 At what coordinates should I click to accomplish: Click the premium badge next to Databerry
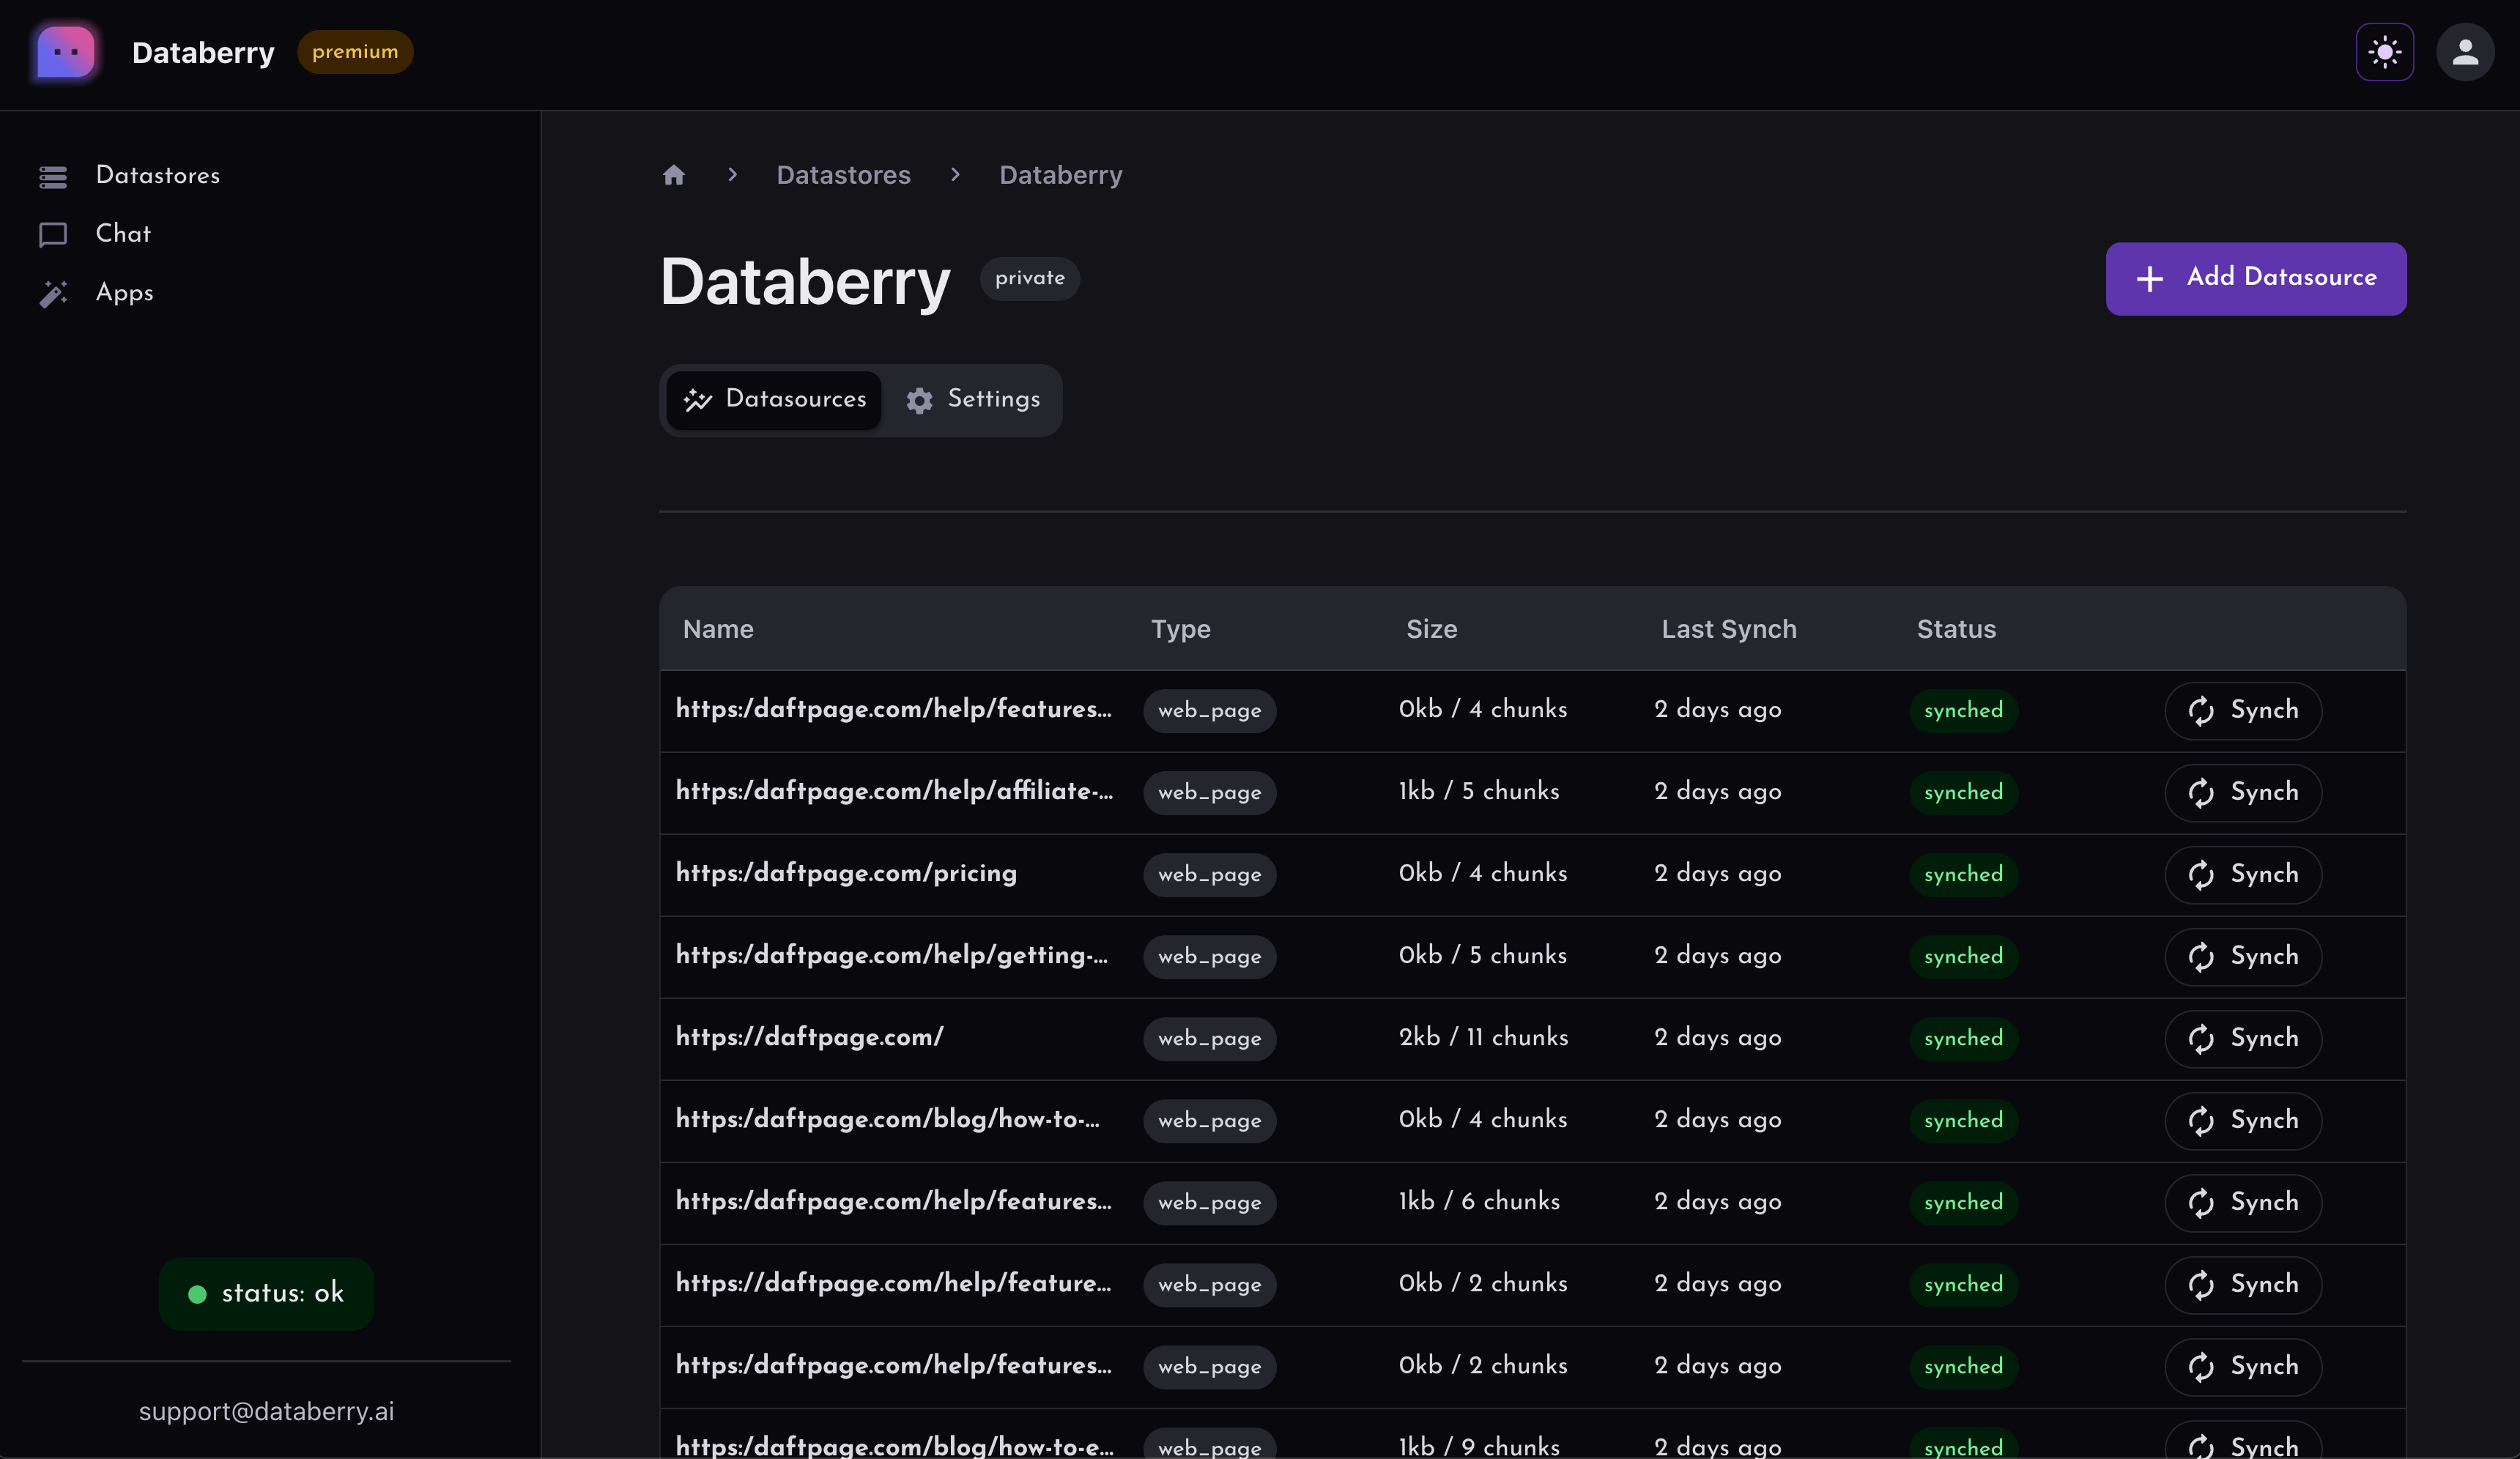(x=355, y=52)
